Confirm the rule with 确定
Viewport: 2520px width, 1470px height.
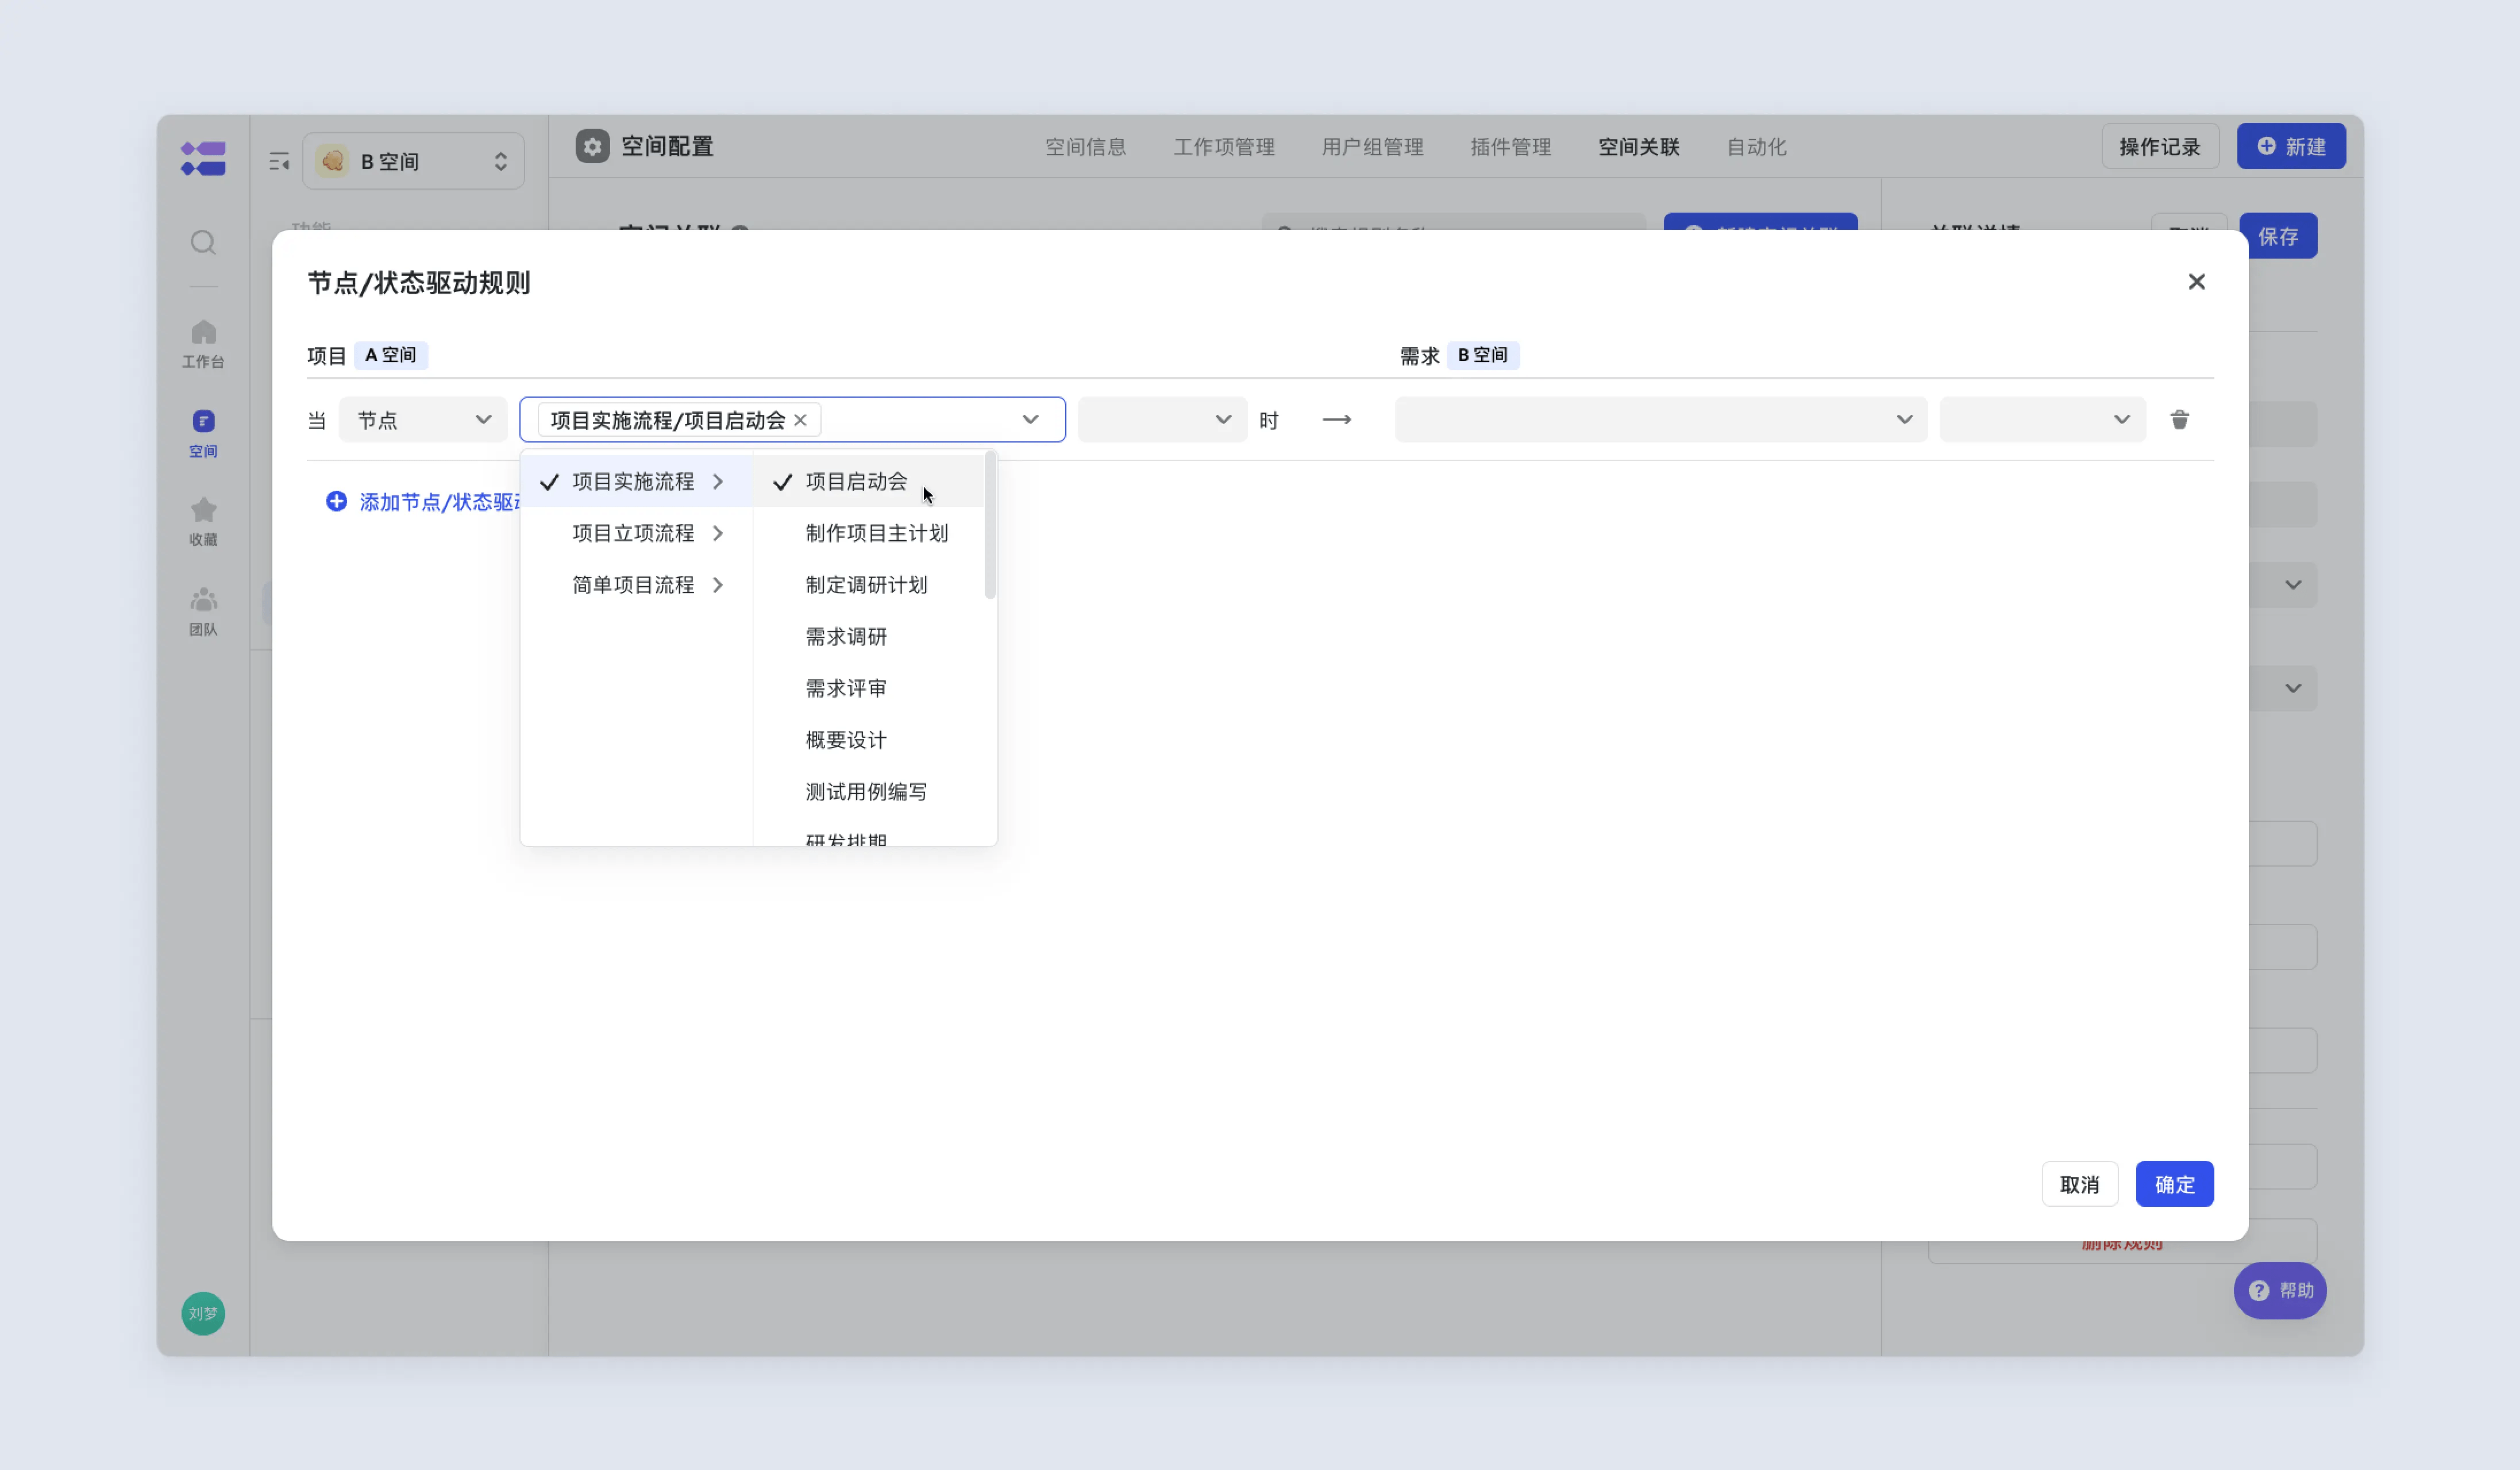2174,1184
